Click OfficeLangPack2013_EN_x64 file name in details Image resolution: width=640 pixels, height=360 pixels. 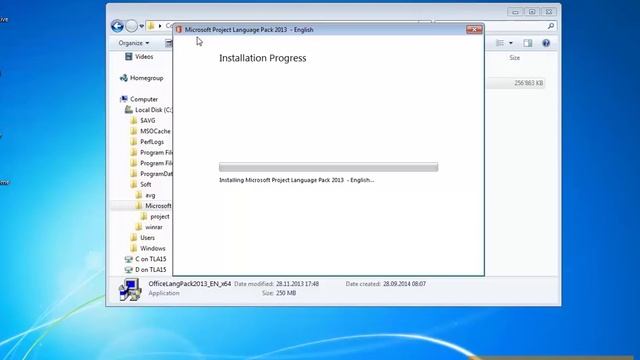point(190,284)
